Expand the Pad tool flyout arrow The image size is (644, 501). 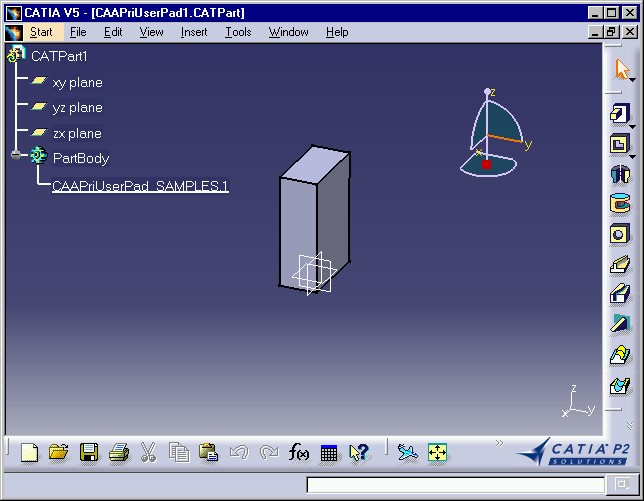point(632,127)
